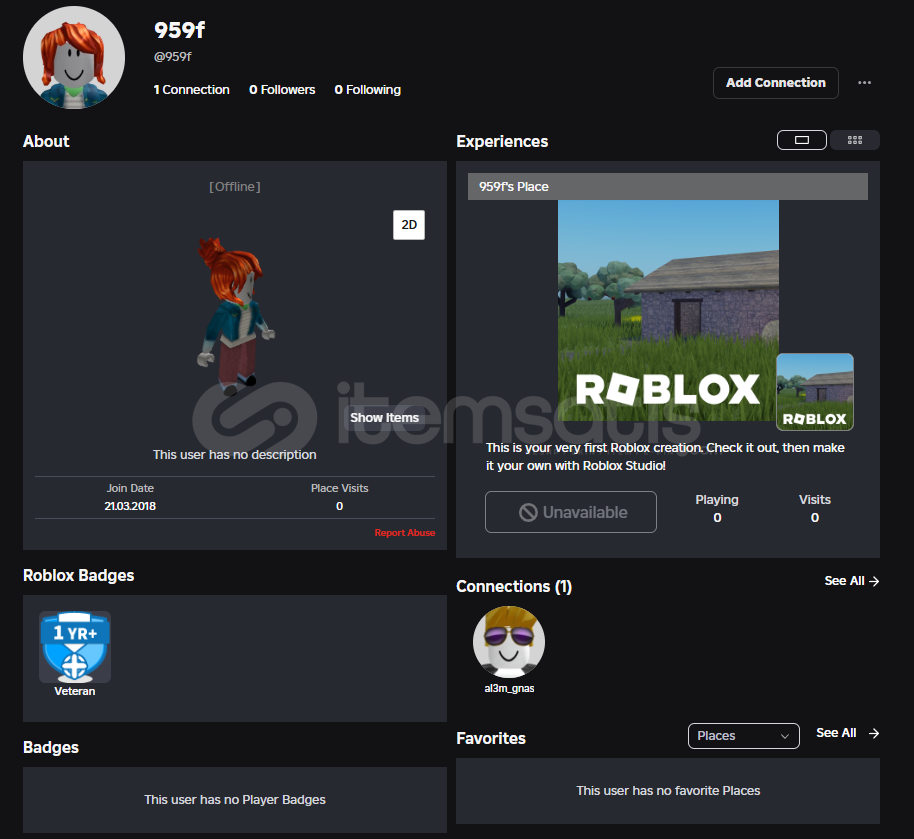The width and height of the screenshot is (914, 839).
Task: Click the Veteran badge label
Action: (x=75, y=691)
